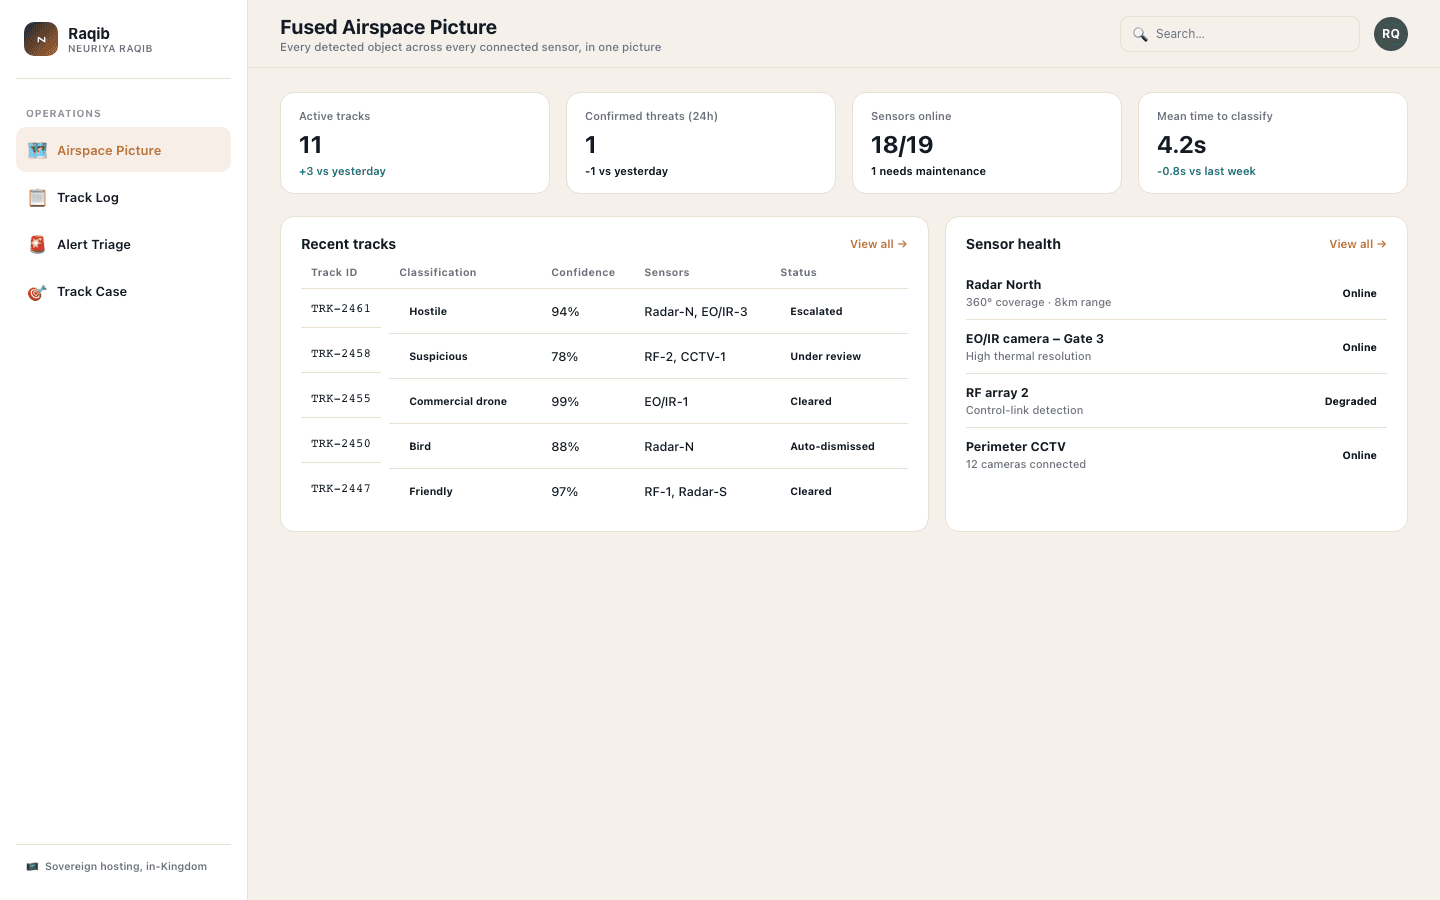Click sensors cell Radar-N, EO/IR-3

tap(696, 312)
